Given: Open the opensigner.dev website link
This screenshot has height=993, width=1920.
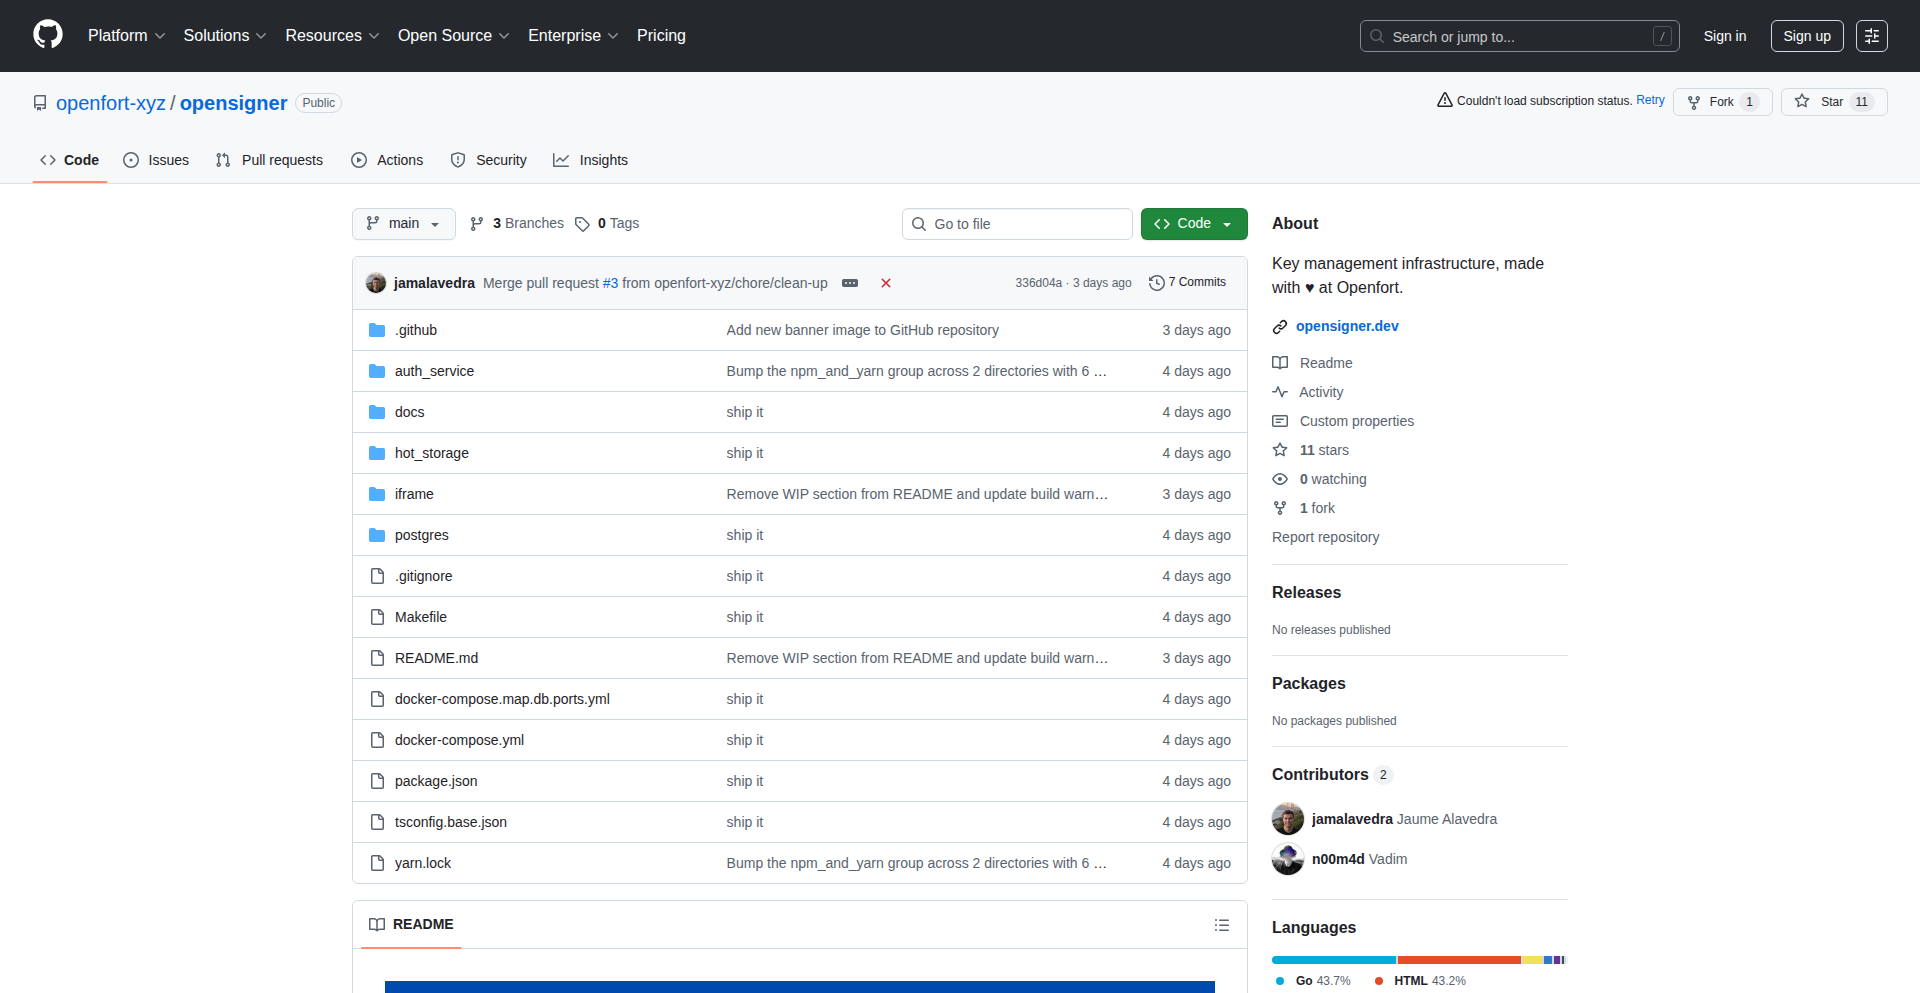Looking at the screenshot, I should [x=1347, y=326].
